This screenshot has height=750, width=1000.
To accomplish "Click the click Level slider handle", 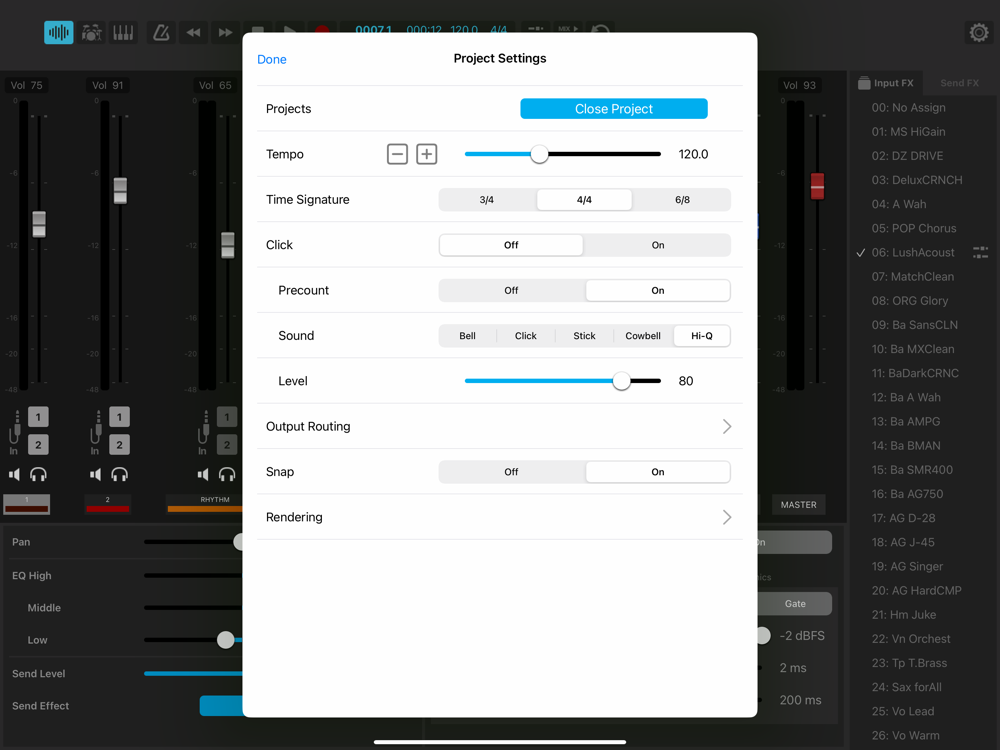I will 621,381.
